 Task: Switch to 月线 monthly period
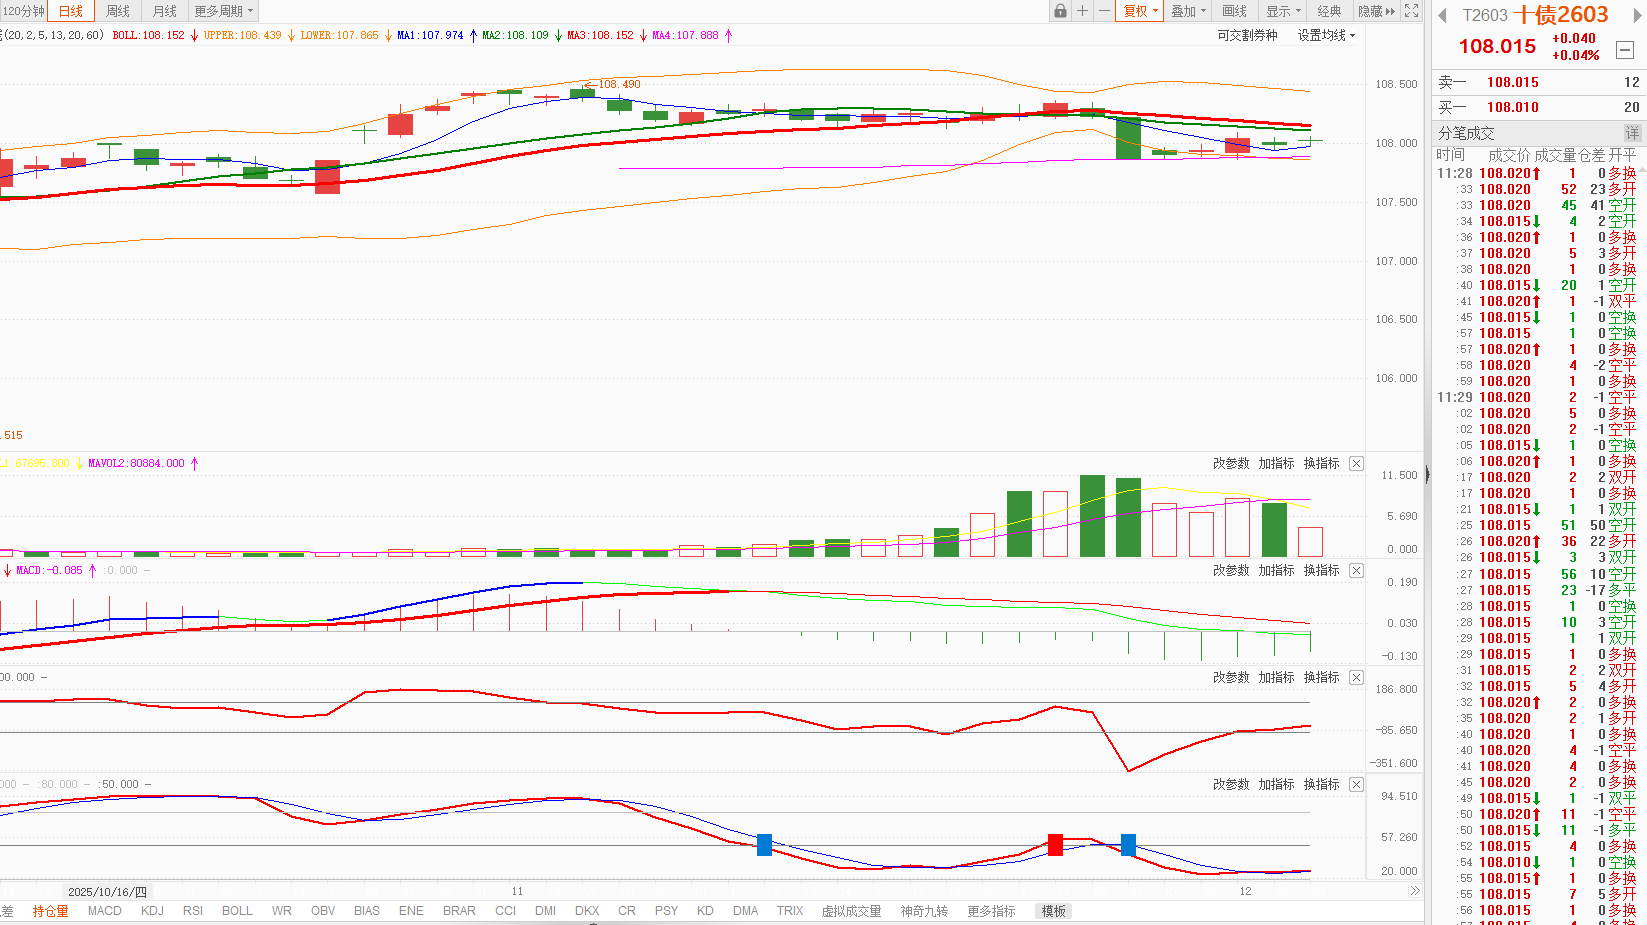(165, 11)
